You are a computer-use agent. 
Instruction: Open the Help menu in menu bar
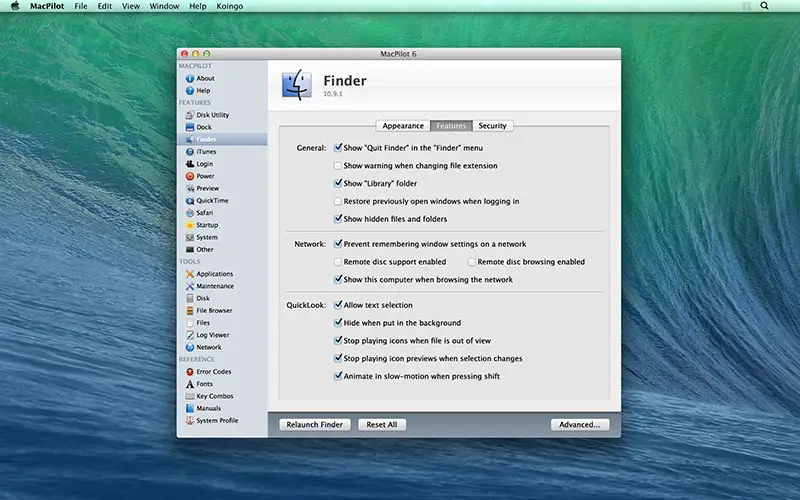pos(198,6)
